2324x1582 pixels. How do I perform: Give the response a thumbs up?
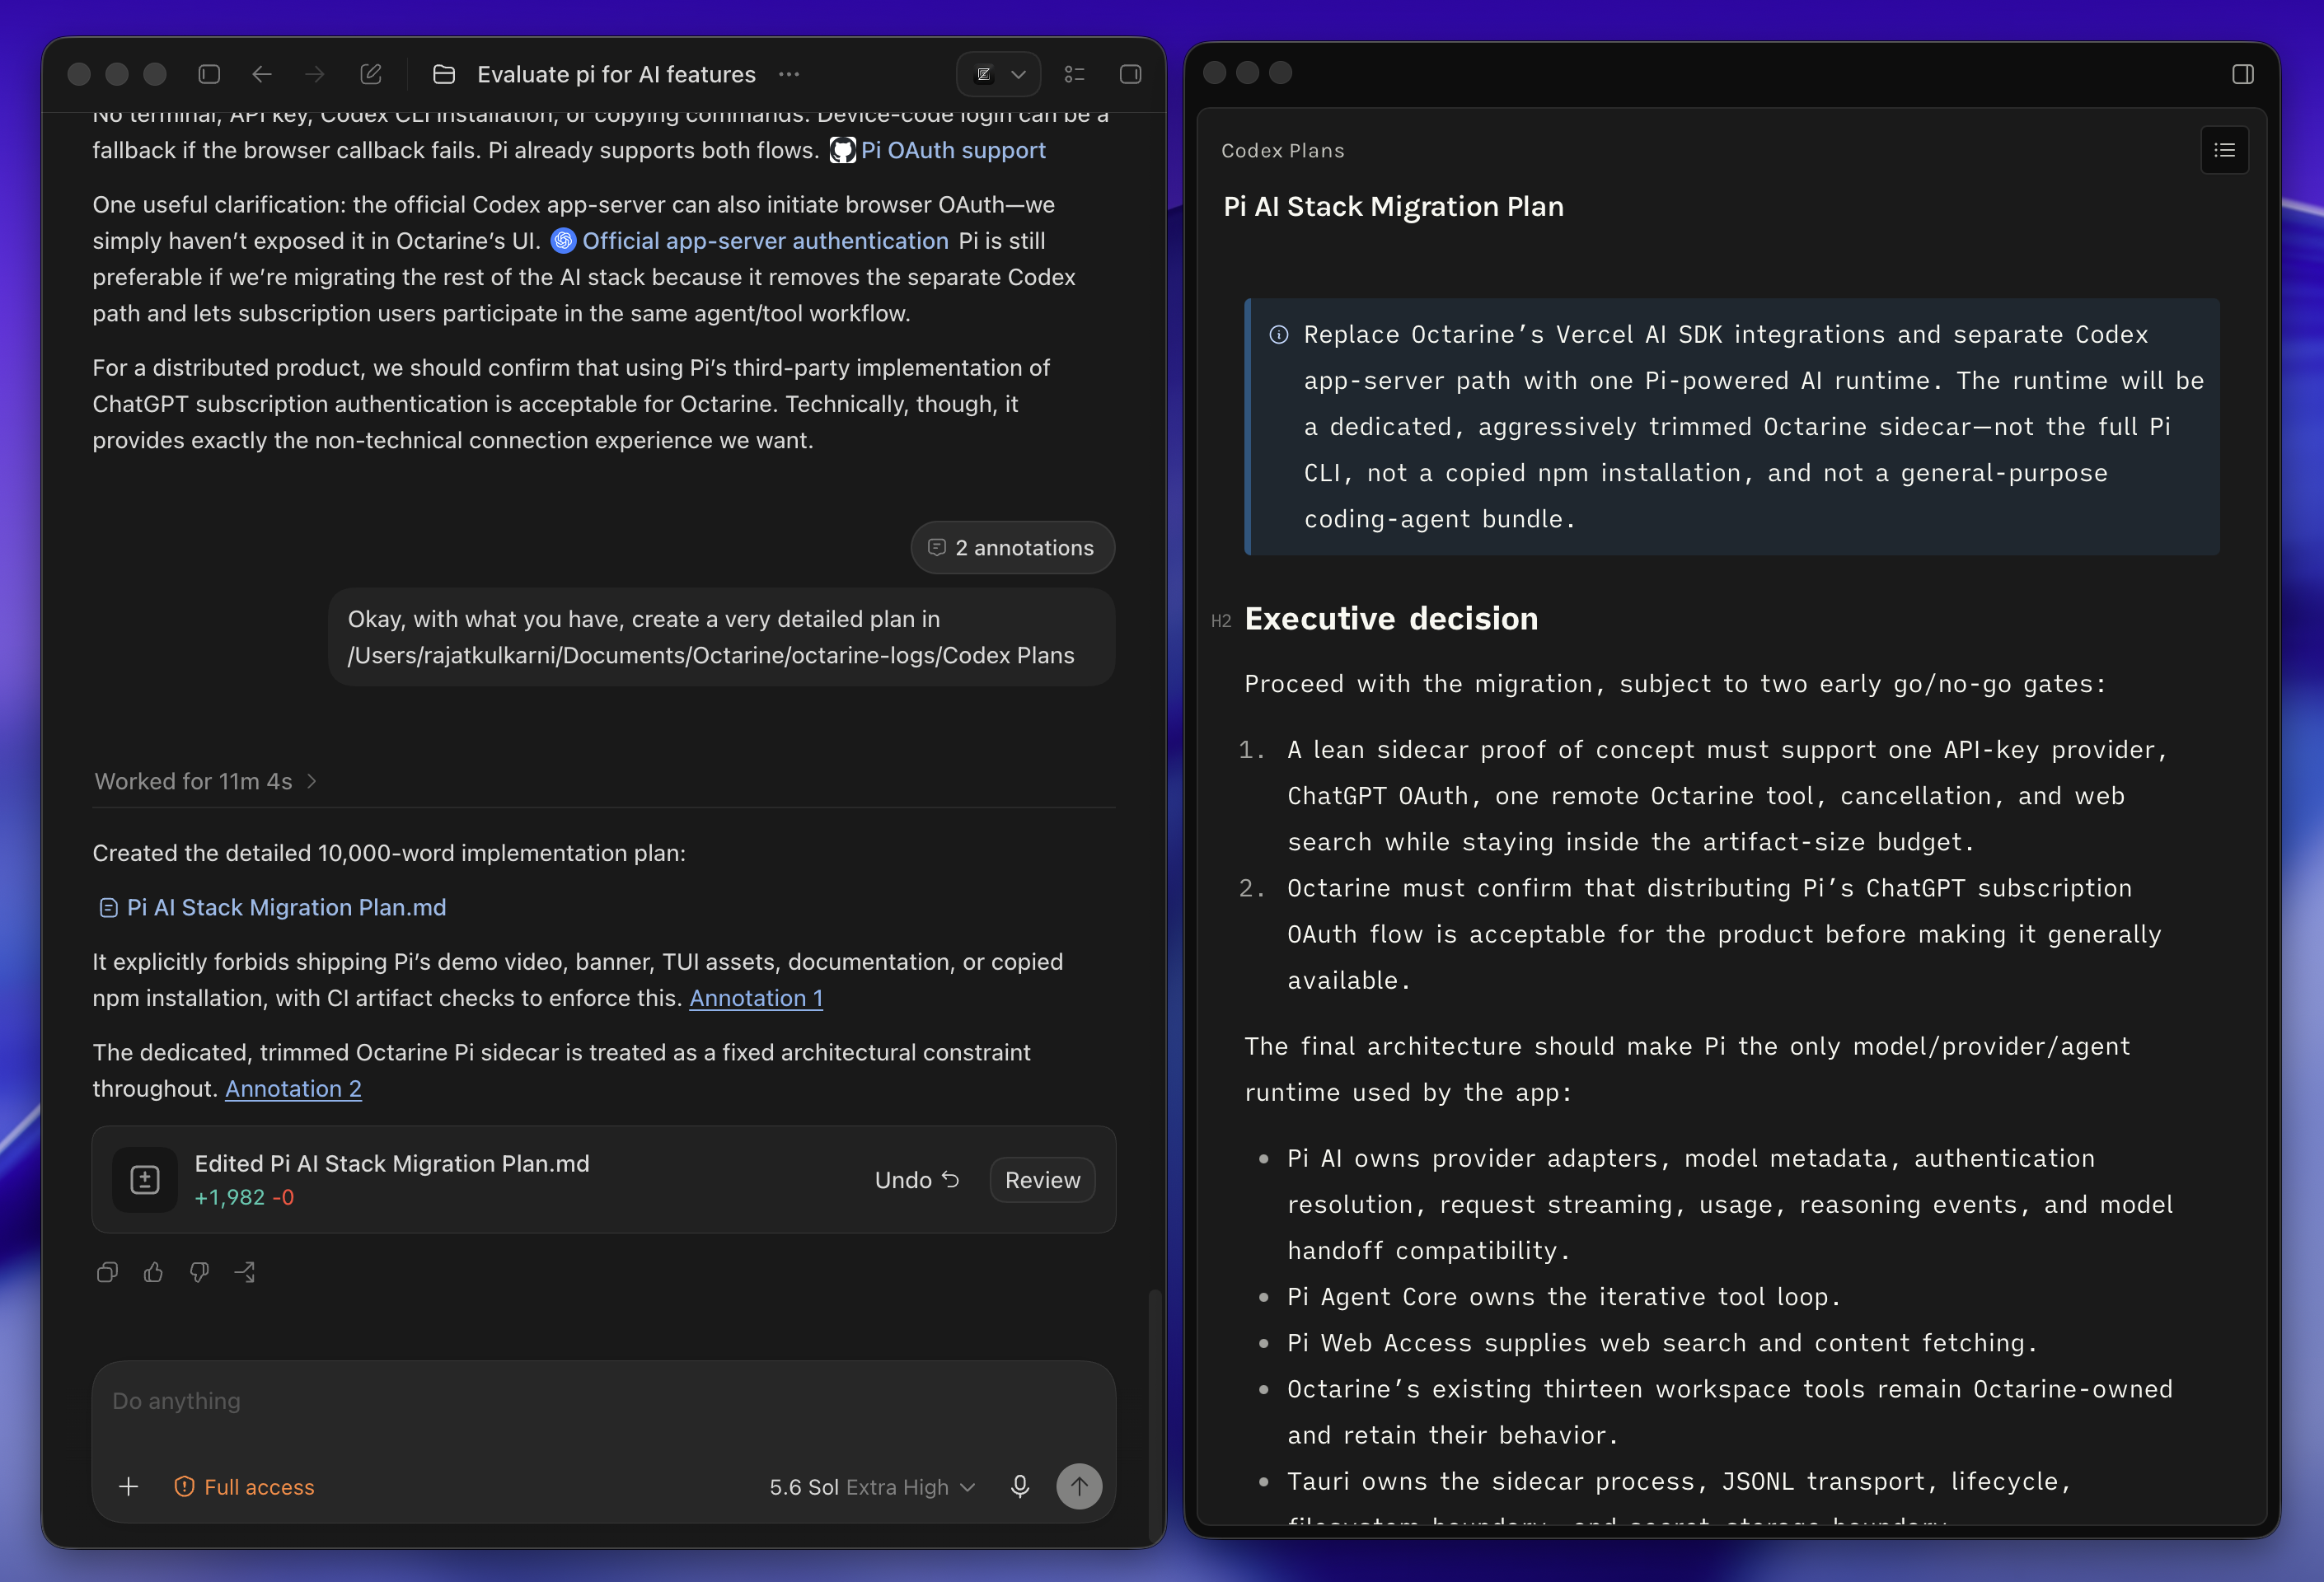[x=153, y=1272]
